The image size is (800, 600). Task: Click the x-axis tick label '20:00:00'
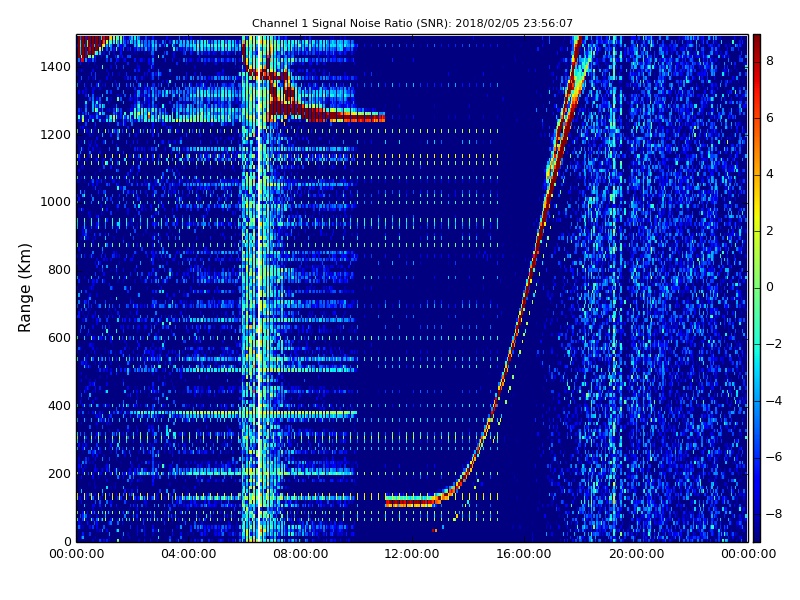coord(636,554)
